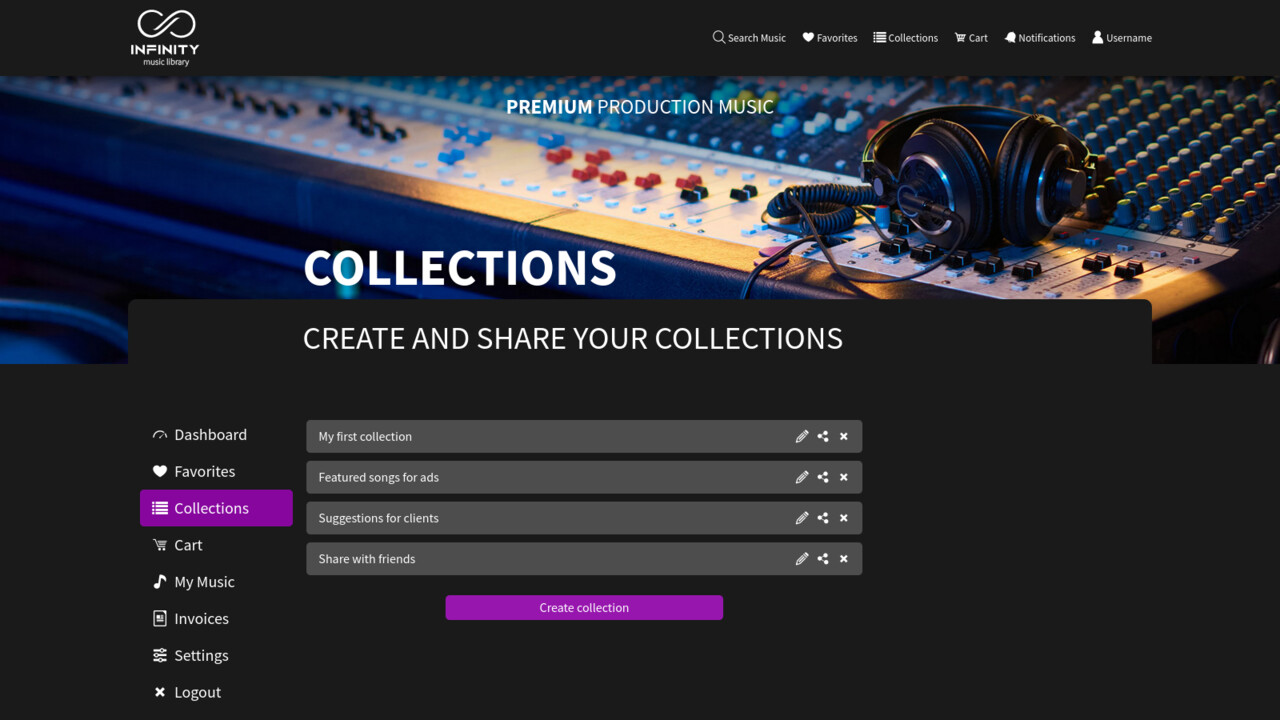The image size is (1280, 720).
Task: Select the highlighted Collections sidebar item
Action: pos(216,508)
